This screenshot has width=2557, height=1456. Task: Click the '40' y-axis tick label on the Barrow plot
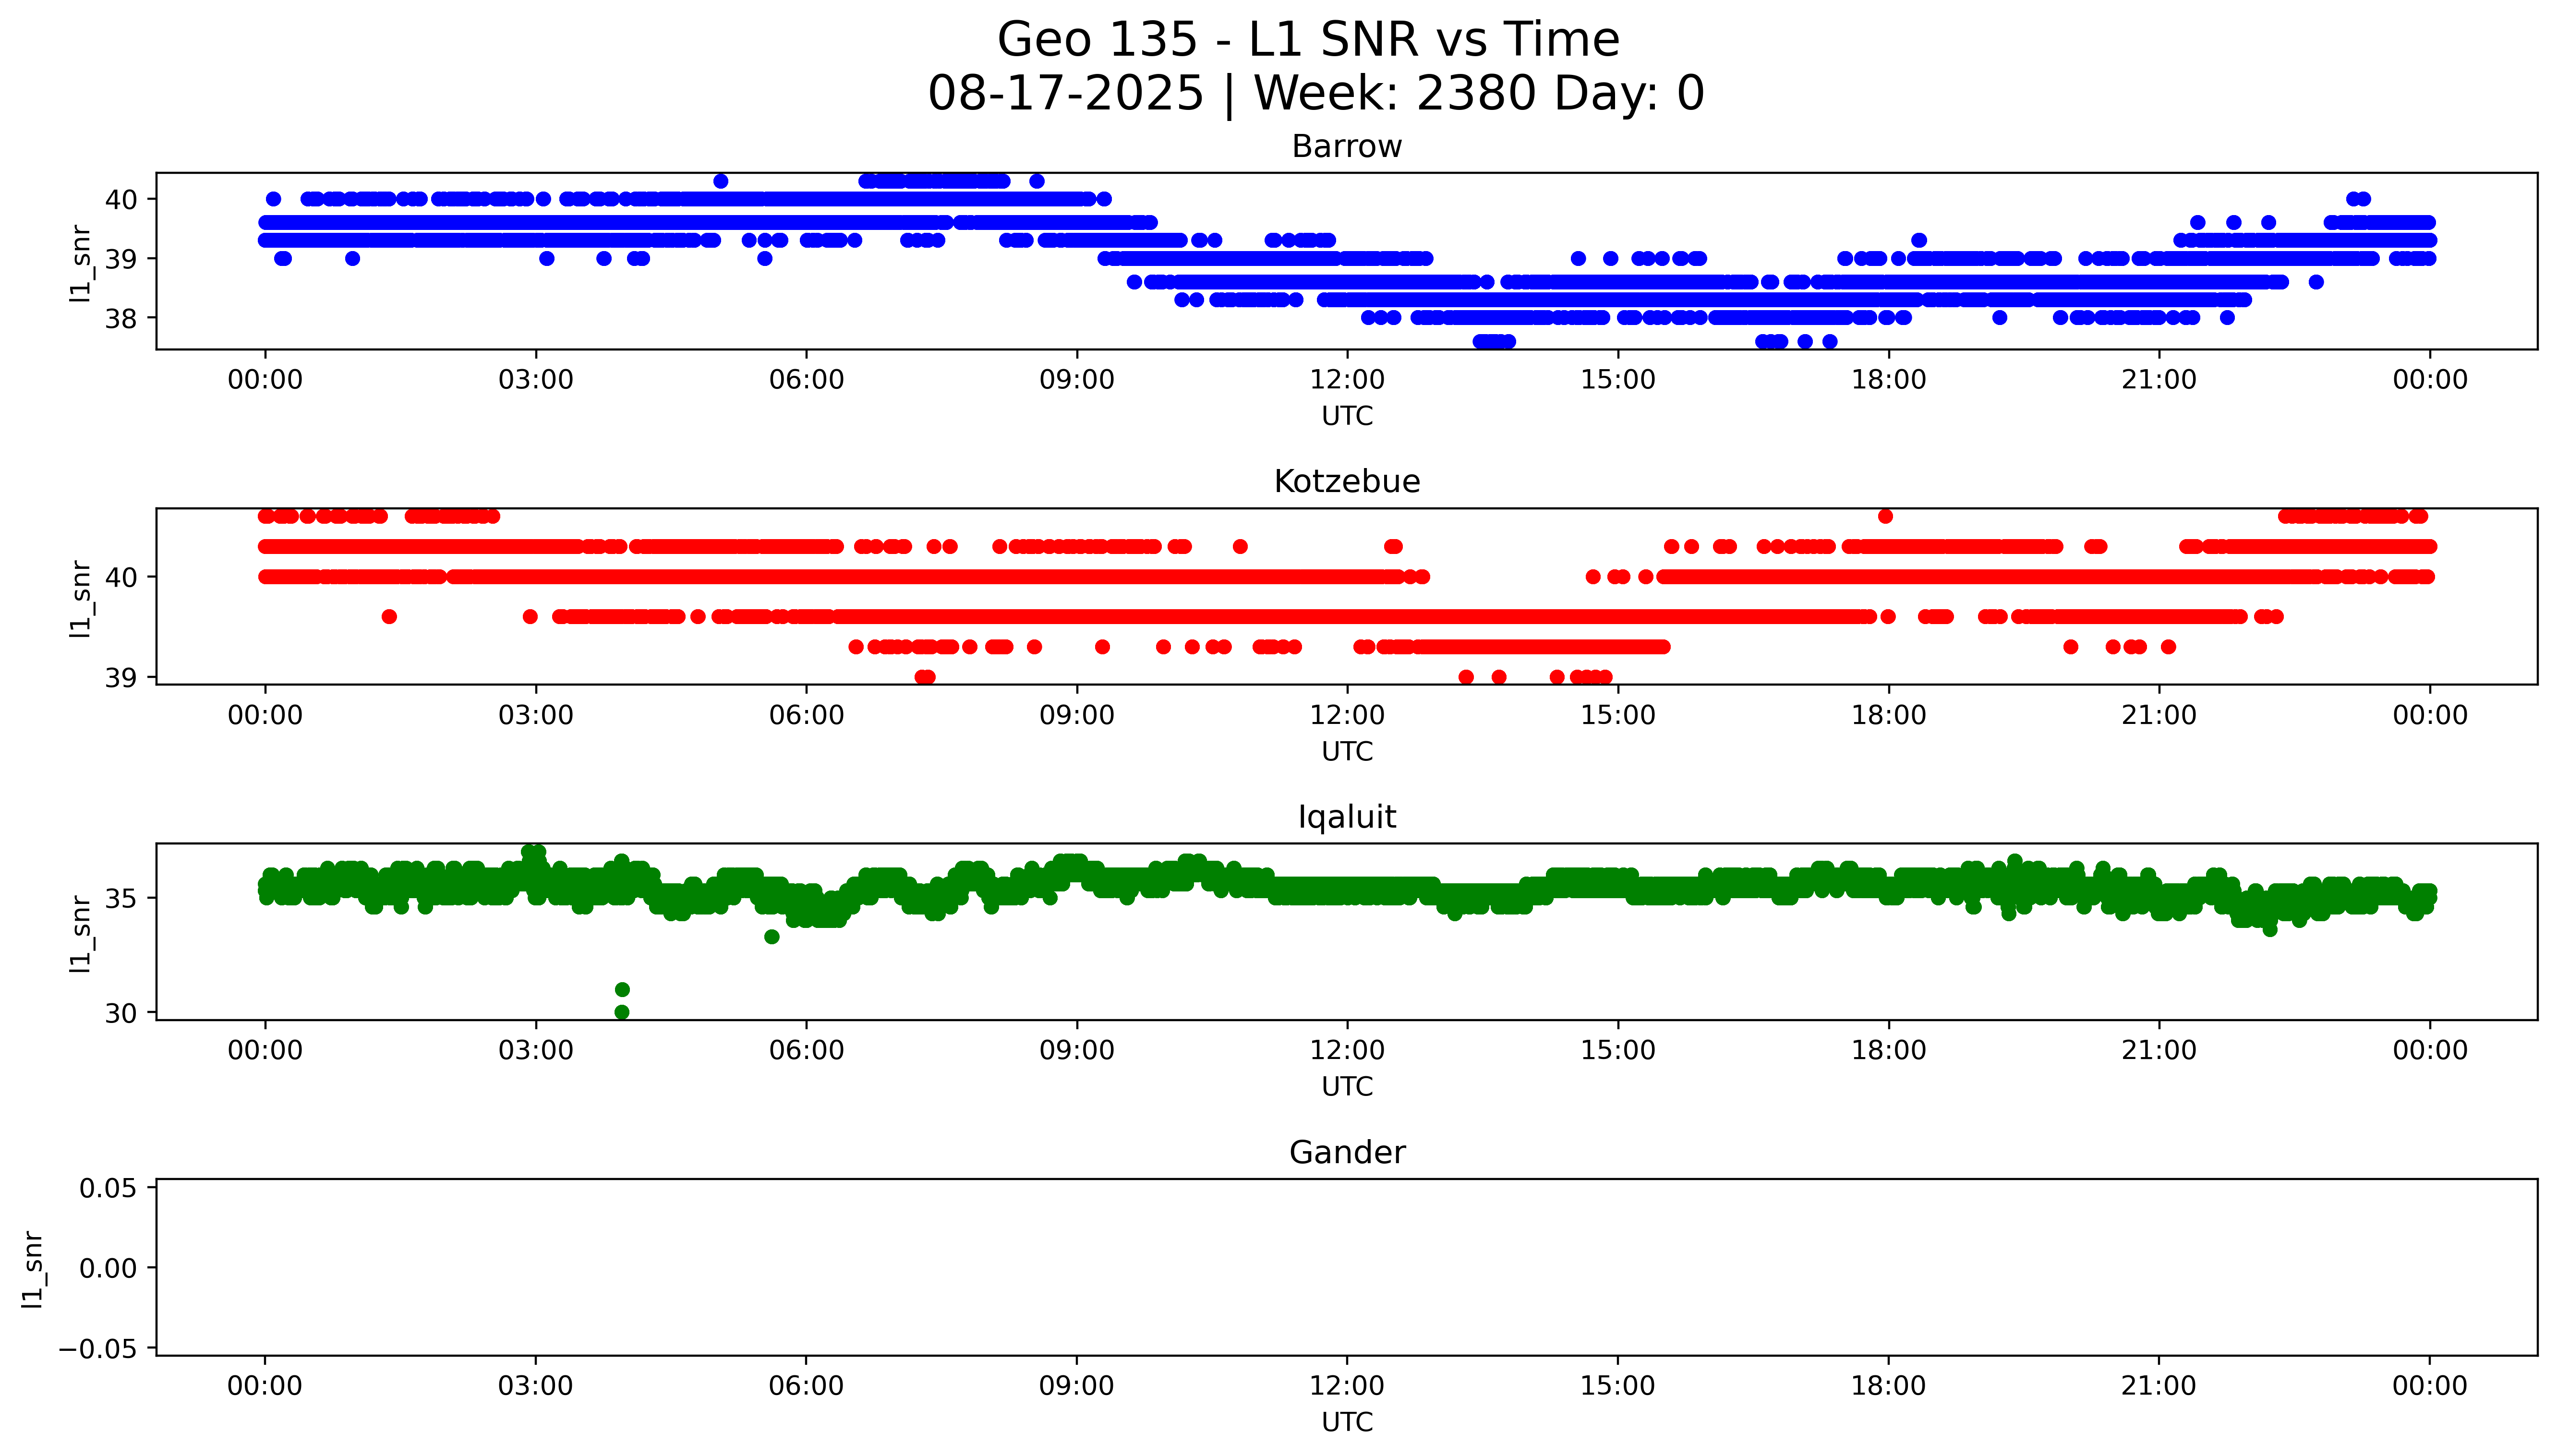[x=121, y=199]
